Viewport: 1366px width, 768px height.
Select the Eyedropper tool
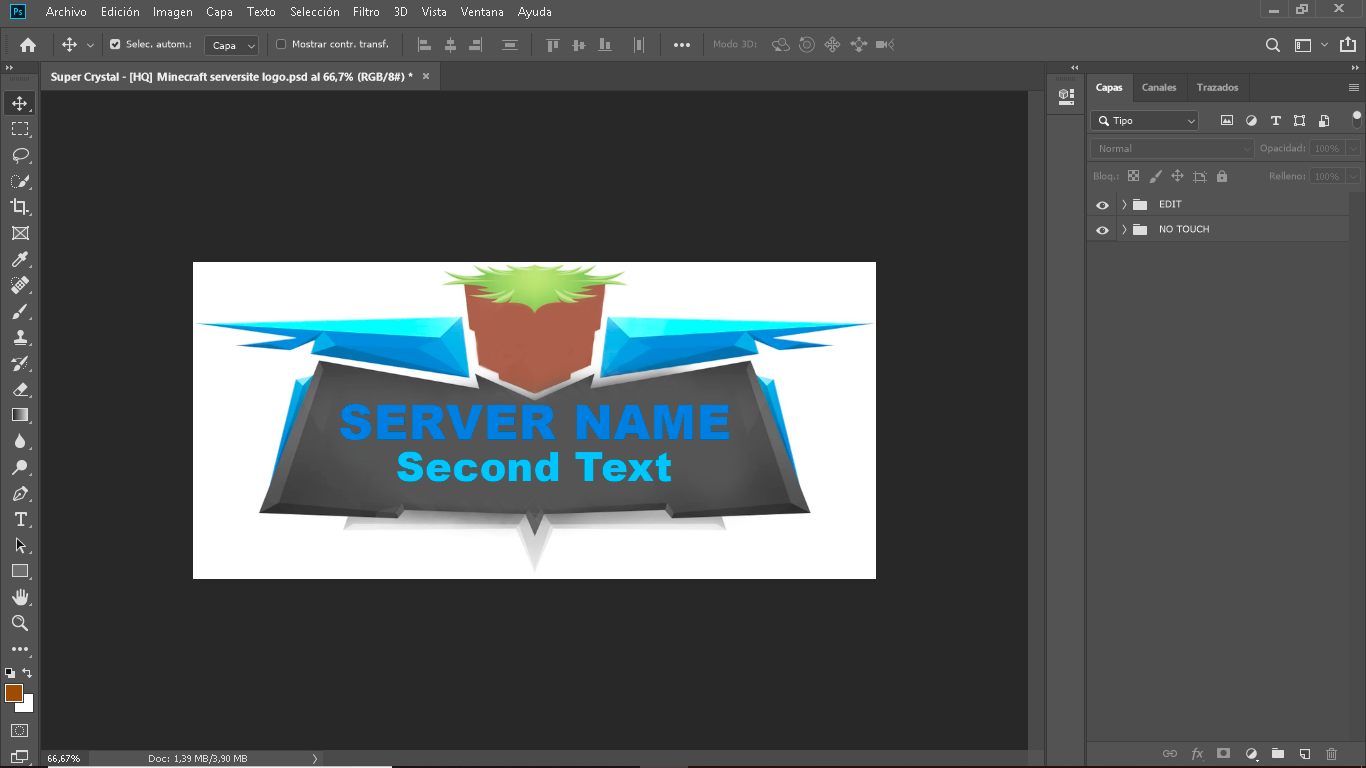coord(20,259)
